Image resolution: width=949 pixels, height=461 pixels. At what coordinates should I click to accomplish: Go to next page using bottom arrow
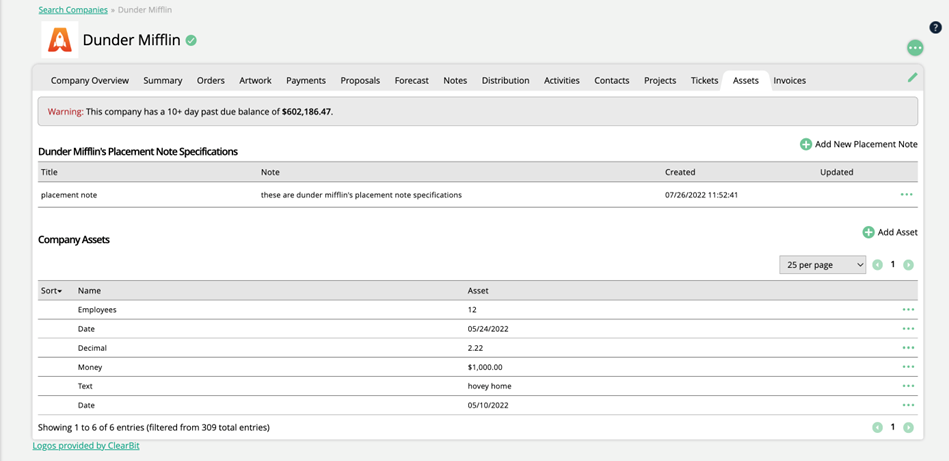click(908, 428)
